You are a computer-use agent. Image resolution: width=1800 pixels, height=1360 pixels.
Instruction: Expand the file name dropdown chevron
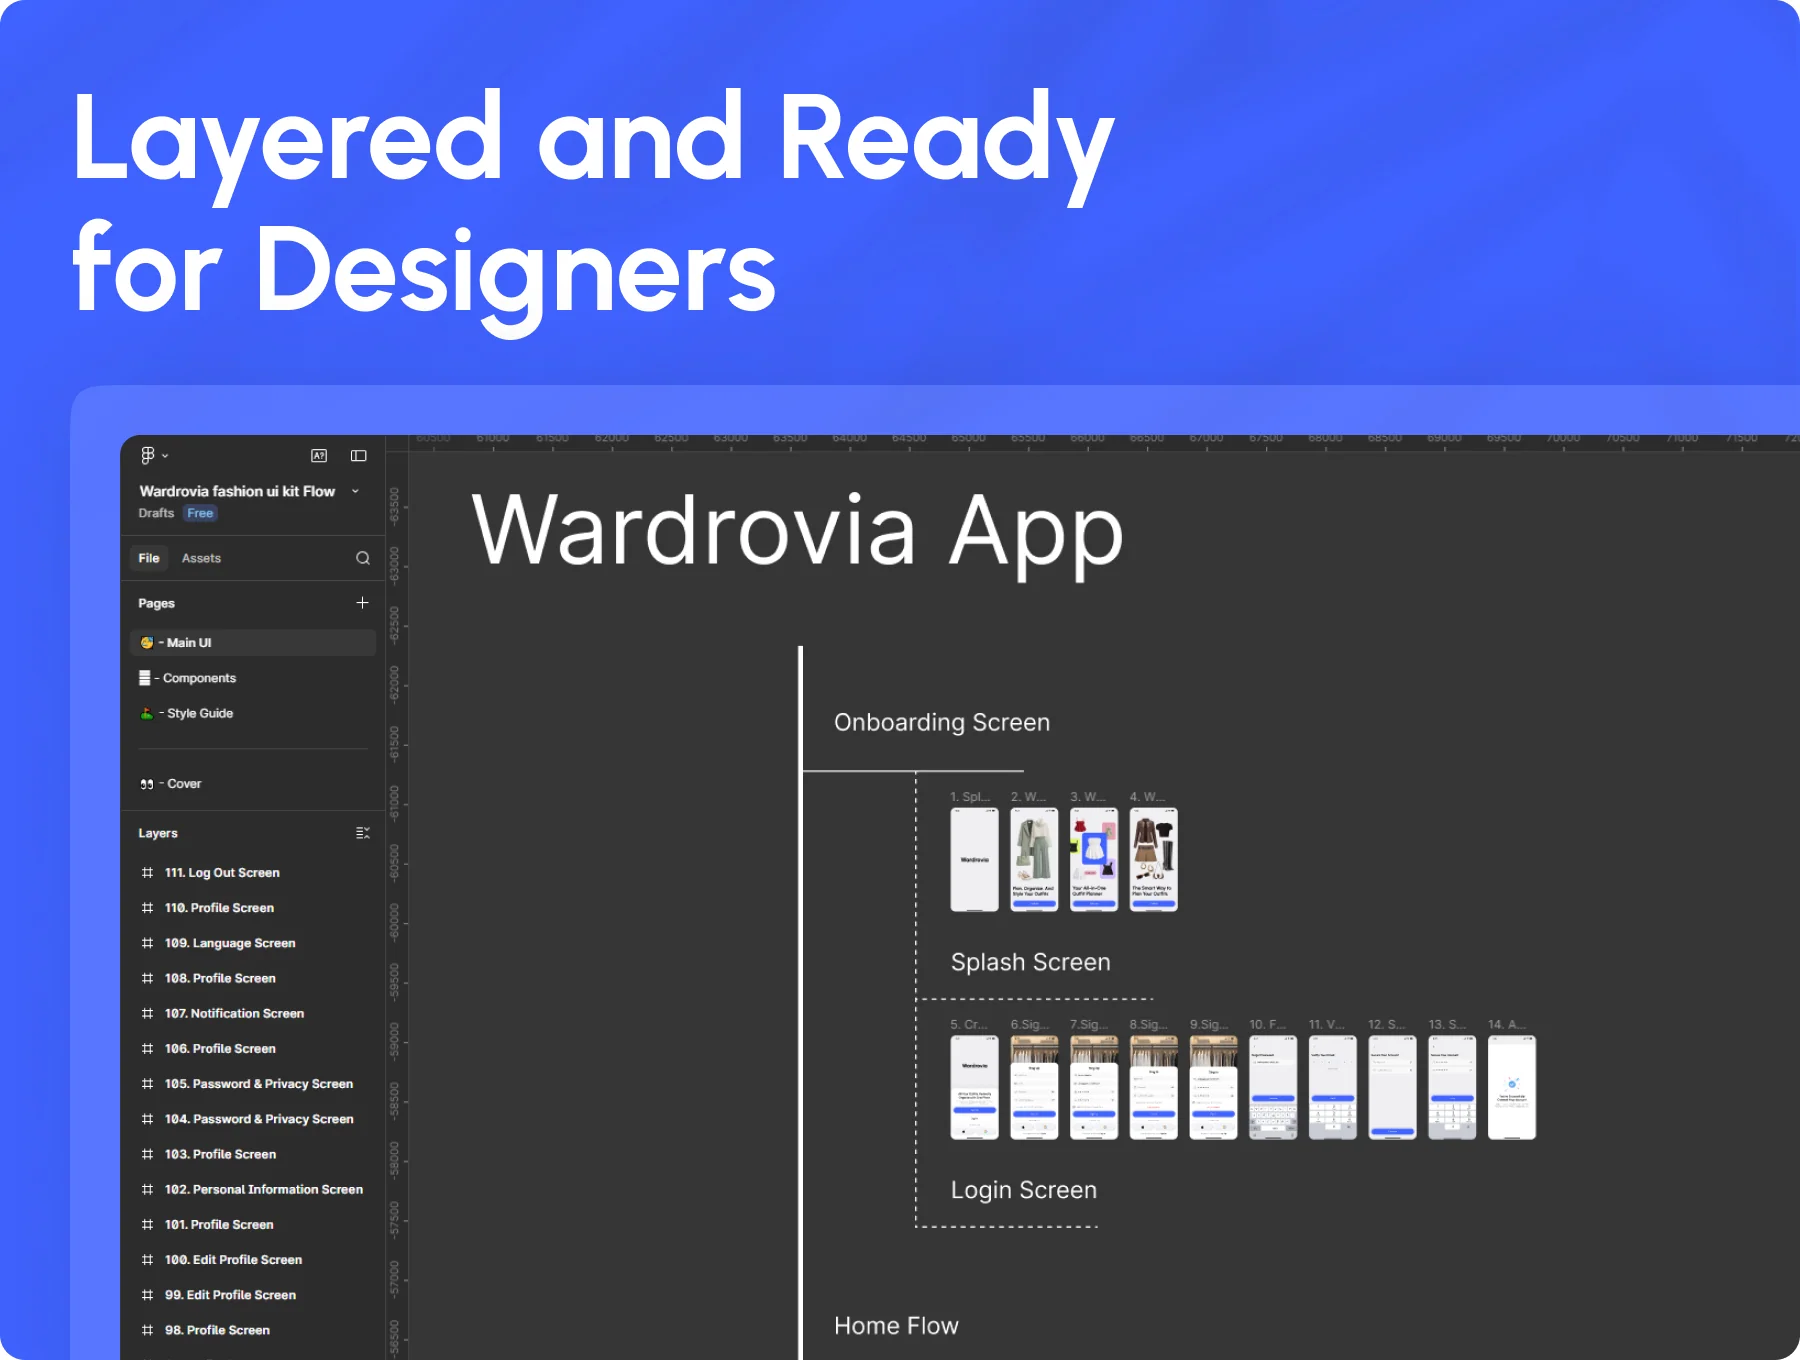[355, 491]
